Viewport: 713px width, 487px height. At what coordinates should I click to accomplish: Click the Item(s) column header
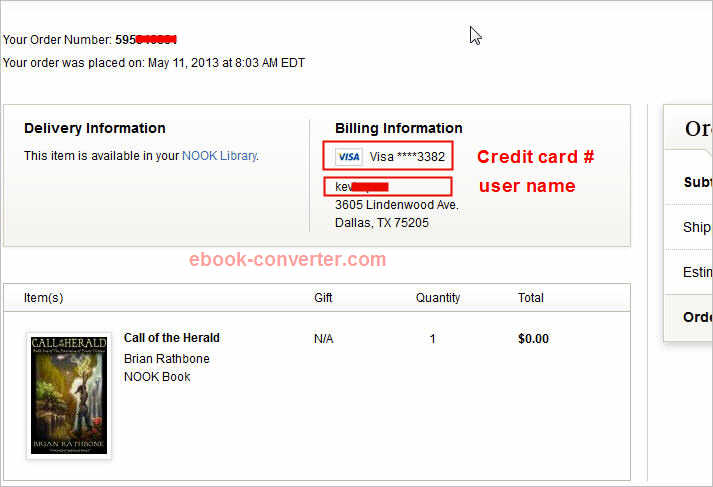point(44,298)
